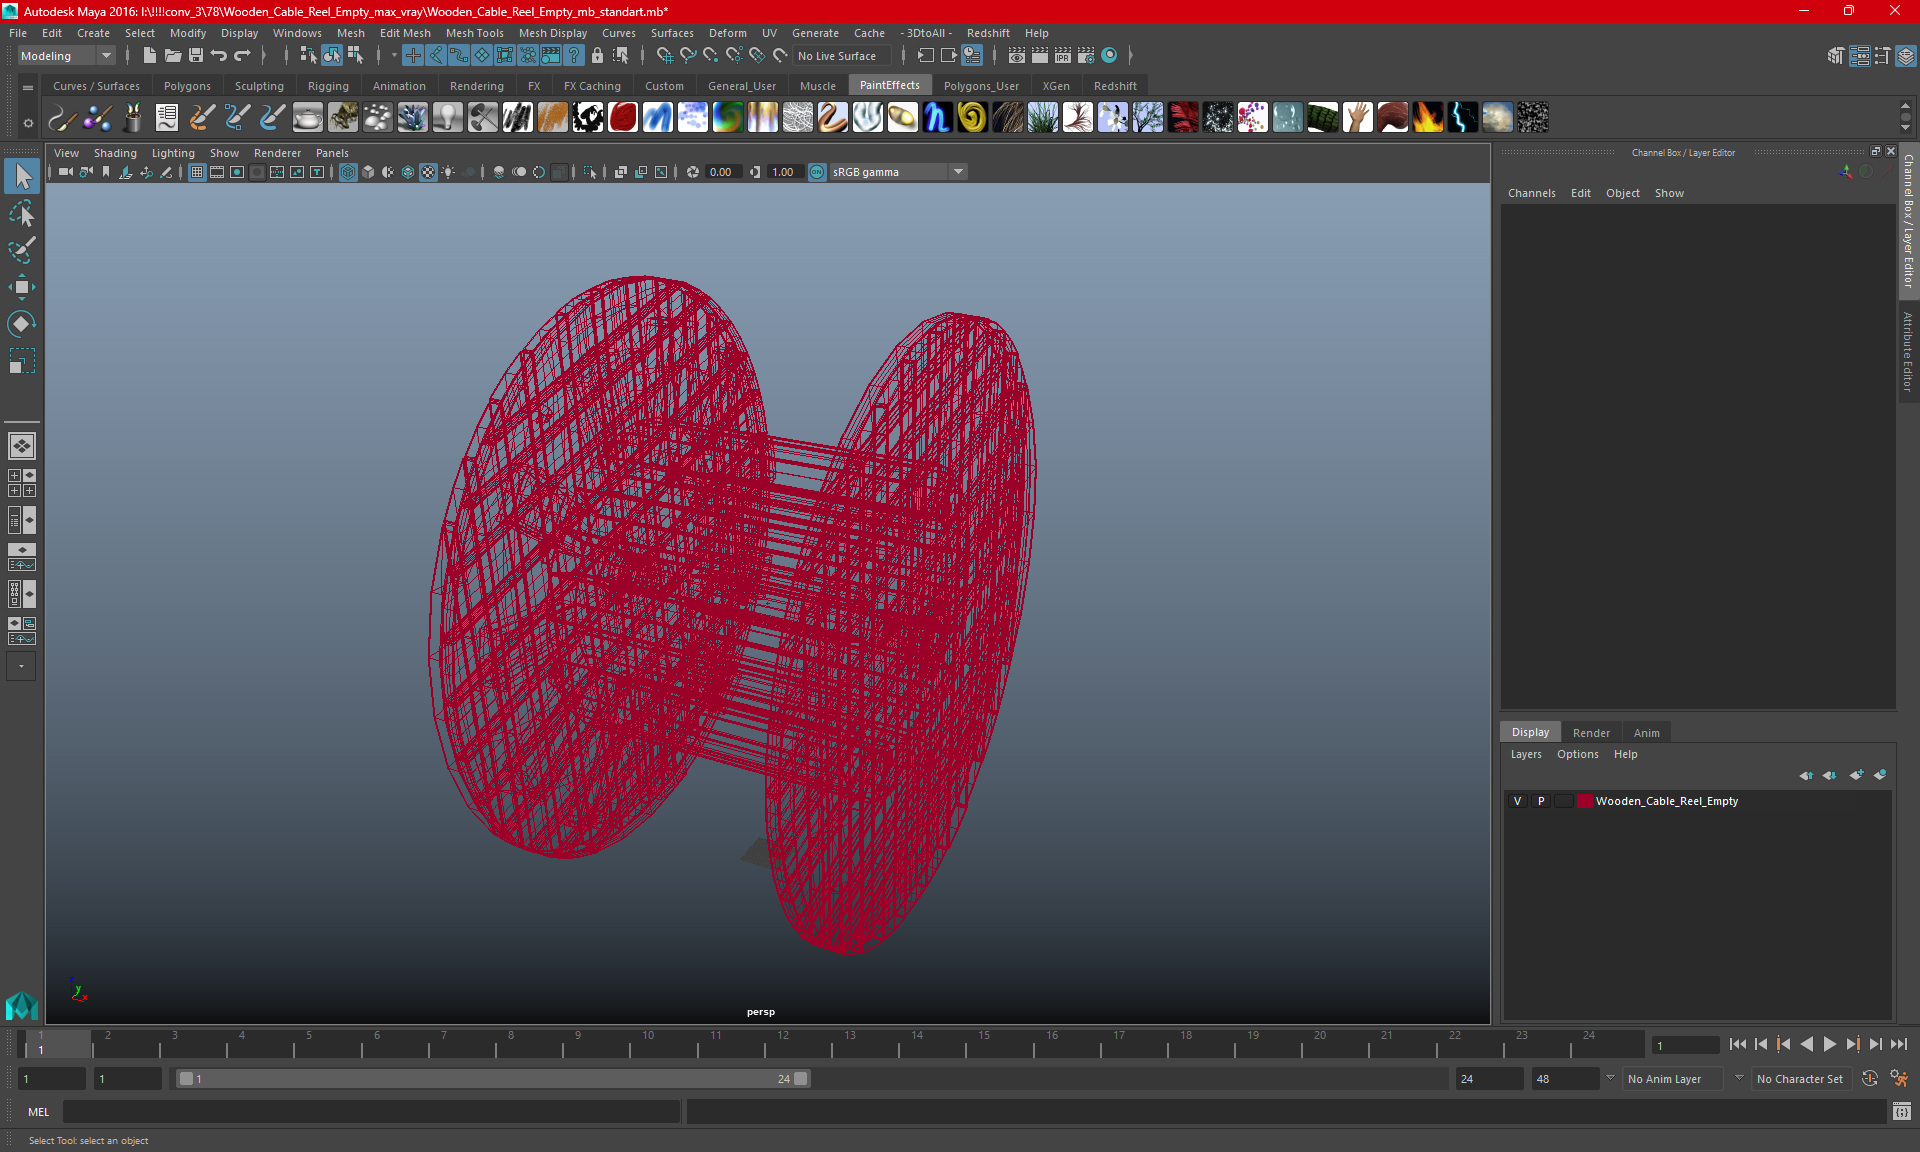1920x1152 pixels.
Task: Toggle P playback of Wooden_Cable_Reel_Empty layer
Action: [x=1541, y=801]
